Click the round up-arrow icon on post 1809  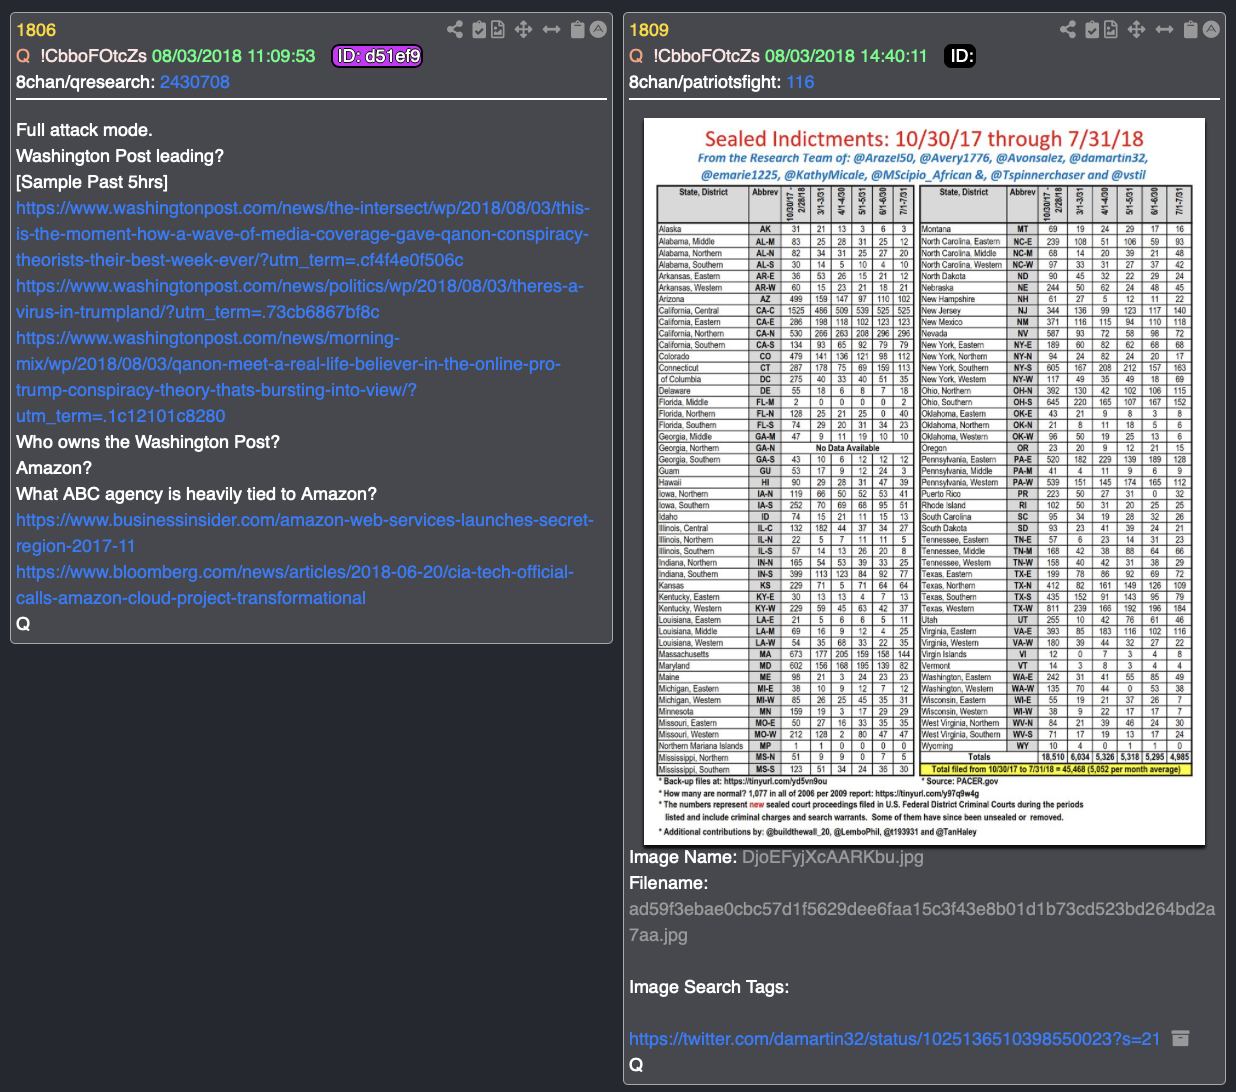[1211, 30]
